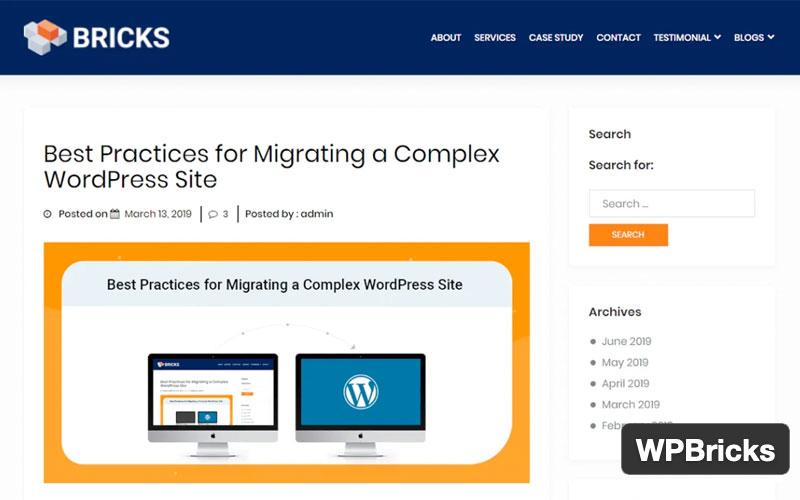Open the March 2019 archive
This screenshot has height=500, width=800.
[x=631, y=405]
